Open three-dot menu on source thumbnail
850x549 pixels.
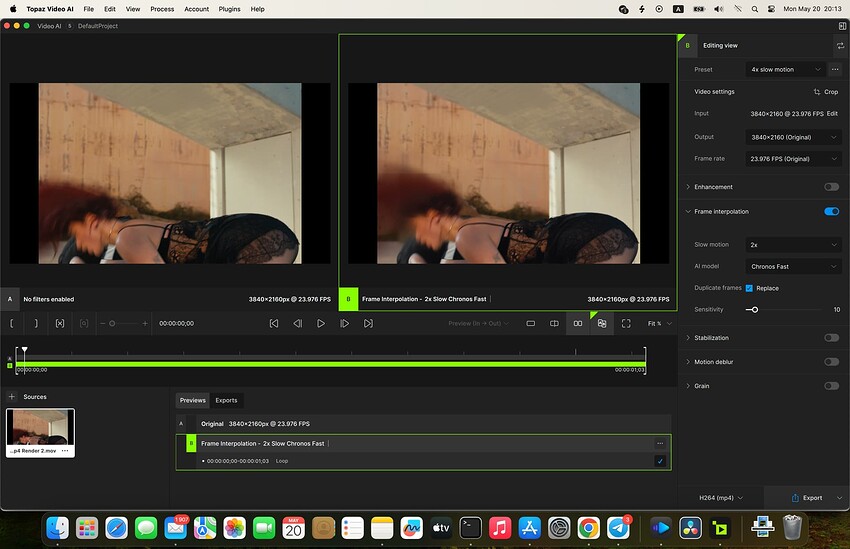(65, 451)
